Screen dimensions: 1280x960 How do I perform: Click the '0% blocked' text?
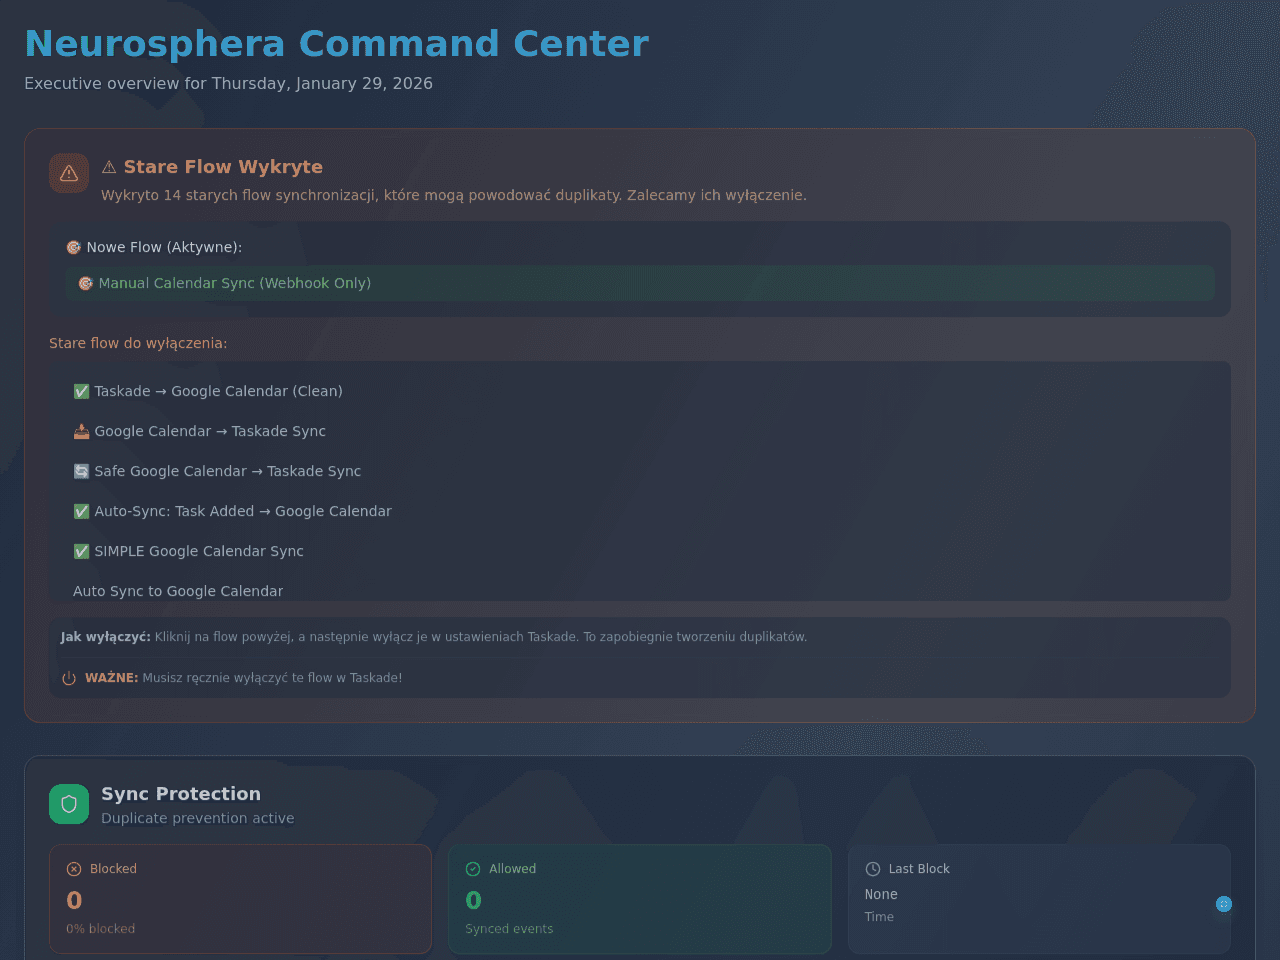pyautogui.click(x=101, y=929)
